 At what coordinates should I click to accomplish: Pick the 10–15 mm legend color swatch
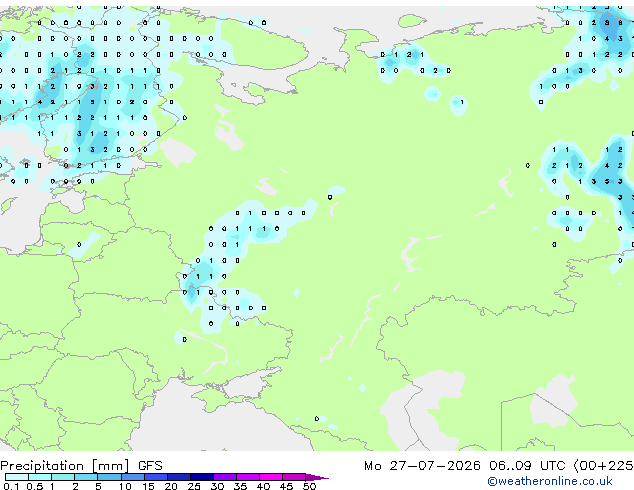click(x=132, y=477)
